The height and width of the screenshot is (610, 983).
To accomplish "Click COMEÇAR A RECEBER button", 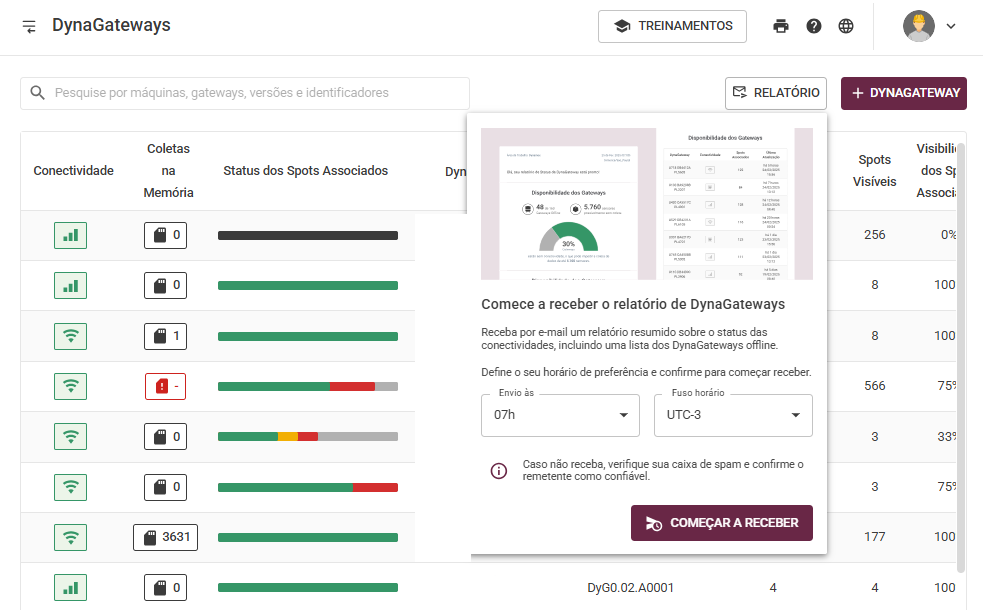I will click(x=722, y=523).
